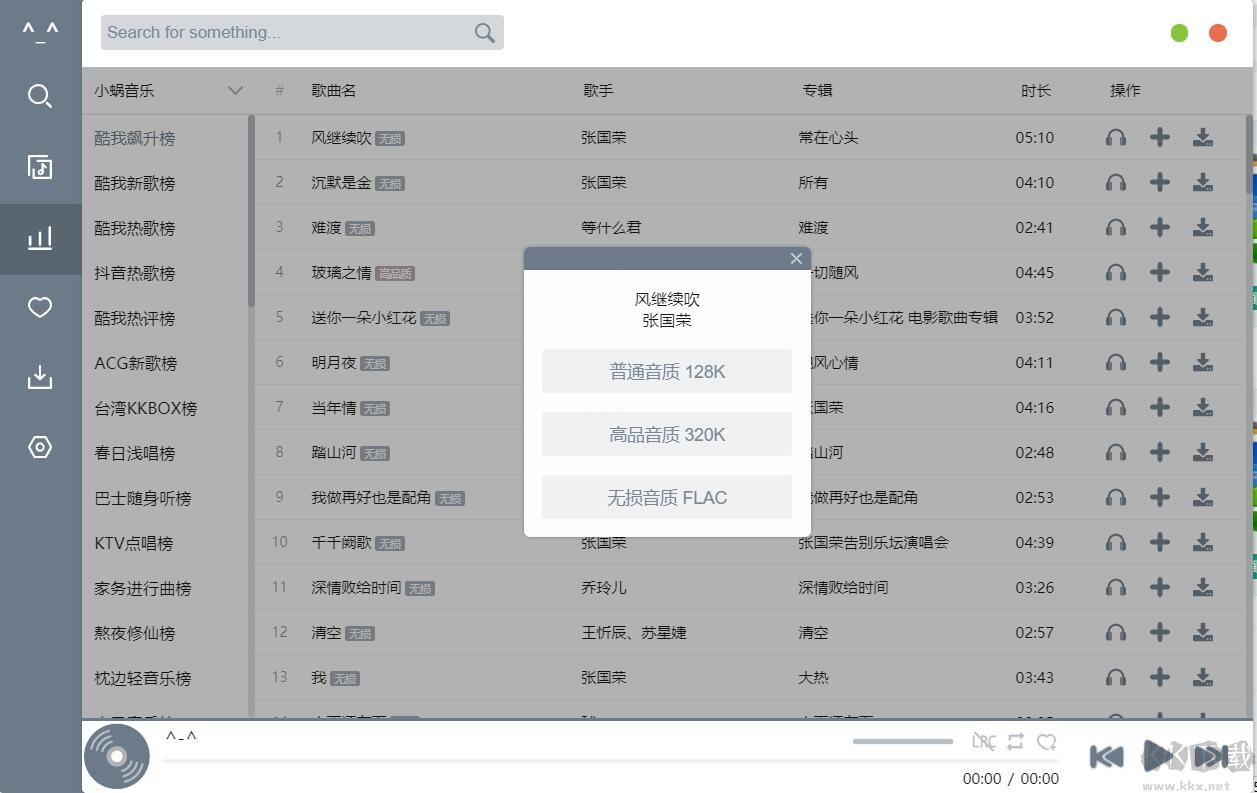Choose 普通音质 128K quality
This screenshot has height=793, width=1257.
point(667,372)
